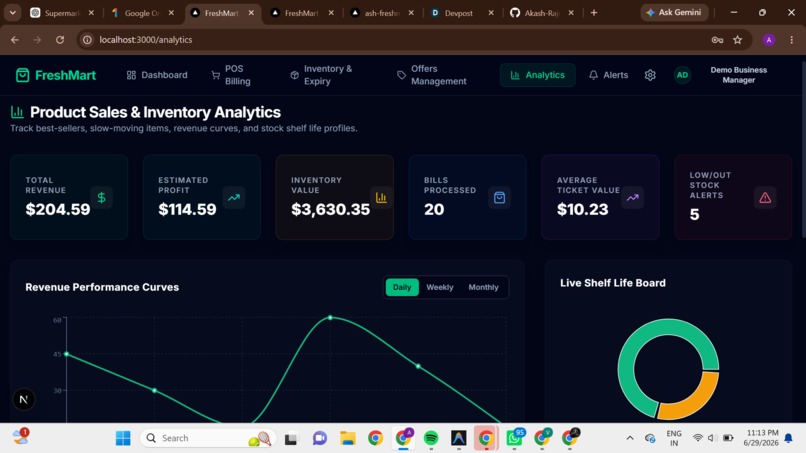Show hidden system tray icons
Screen dimensions: 806x453
[x=630, y=438]
